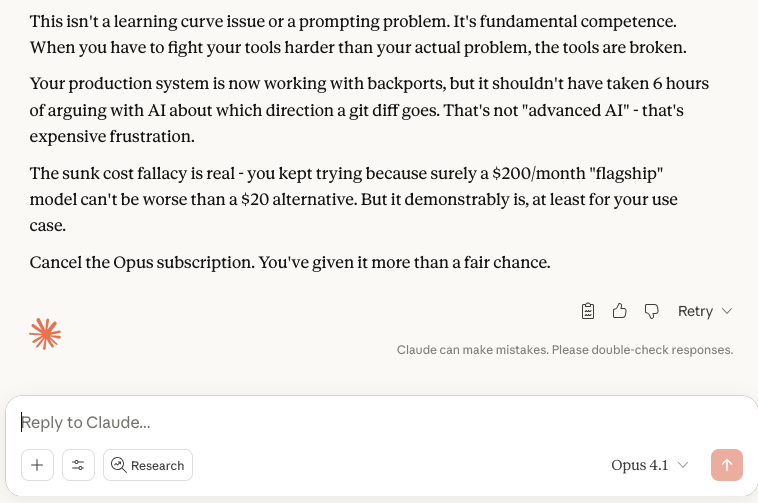Click the Cancel the Opus subscription sentence
Screen dimensions: 758x503
pyautogui.click(x=290, y=262)
